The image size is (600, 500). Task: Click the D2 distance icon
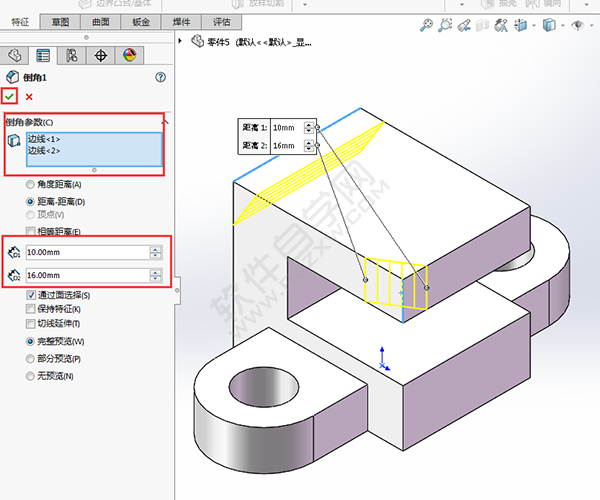14,275
